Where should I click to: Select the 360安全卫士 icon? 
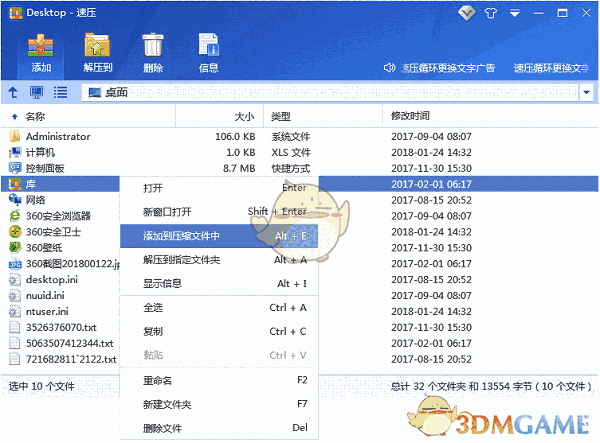click(15, 232)
